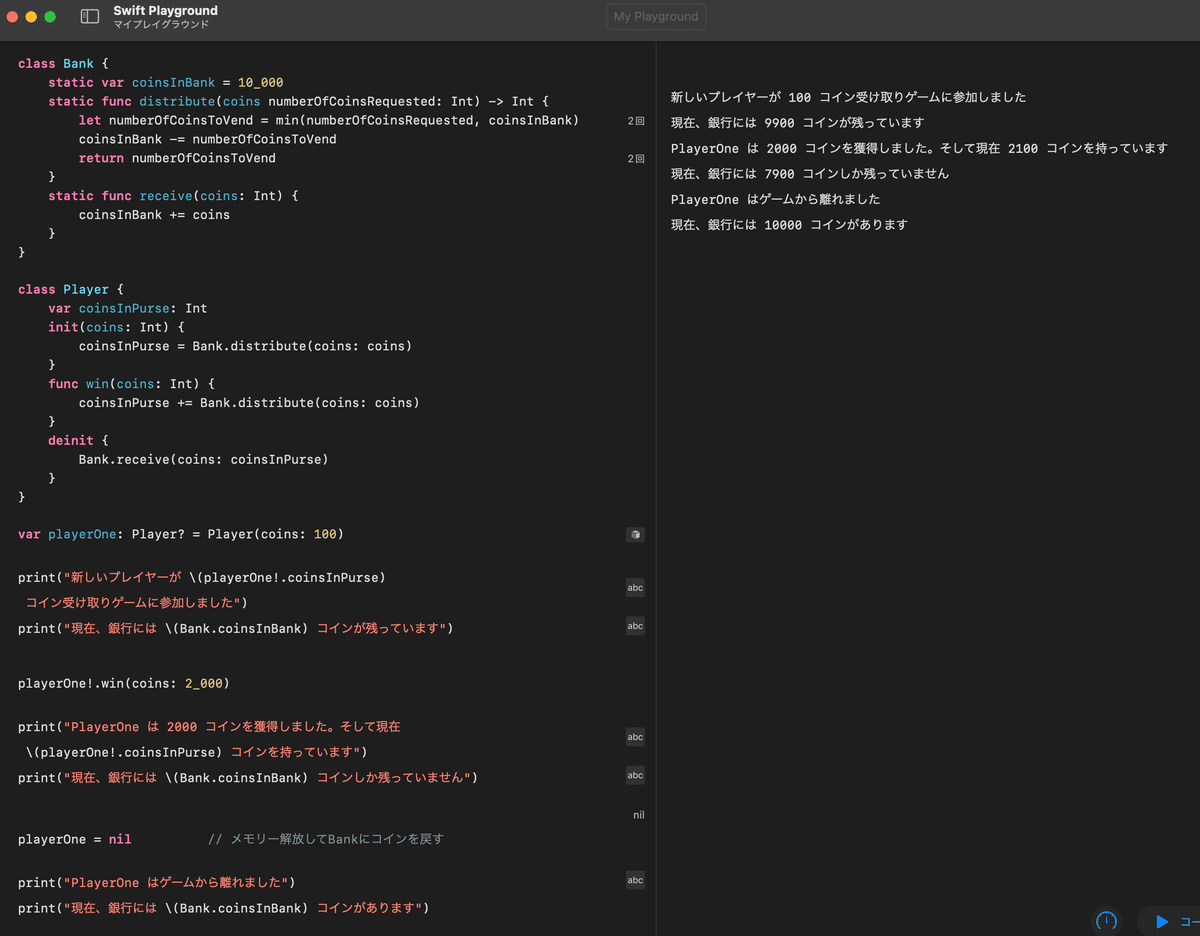Open the execution speed gauge icon
The image size is (1200, 936).
(1106, 921)
